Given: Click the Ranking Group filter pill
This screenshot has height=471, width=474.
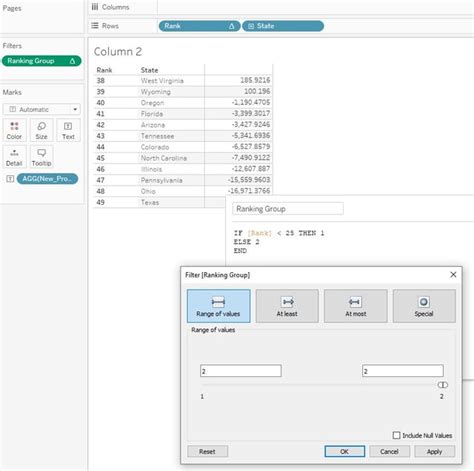Looking at the screenshot, I should (x=42, y=61).
